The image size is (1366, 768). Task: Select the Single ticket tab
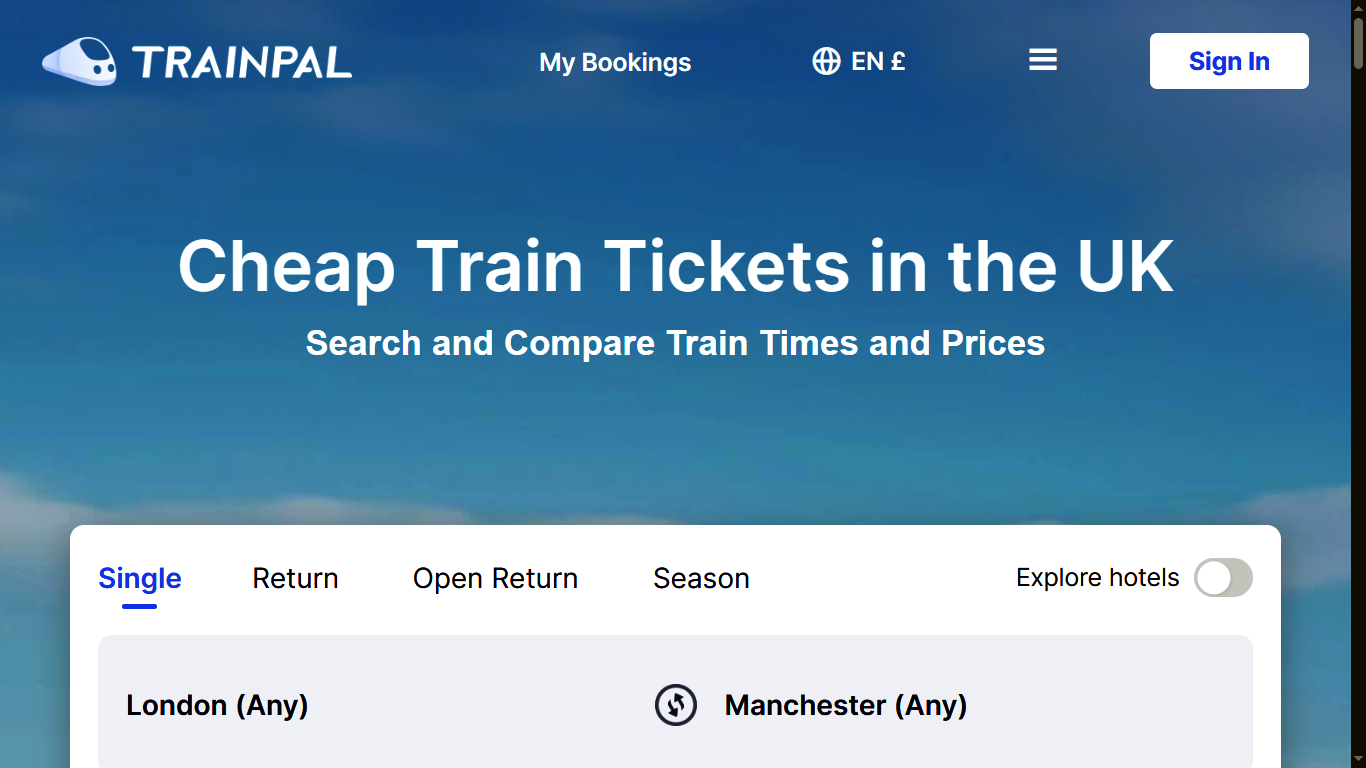[140, 578]
